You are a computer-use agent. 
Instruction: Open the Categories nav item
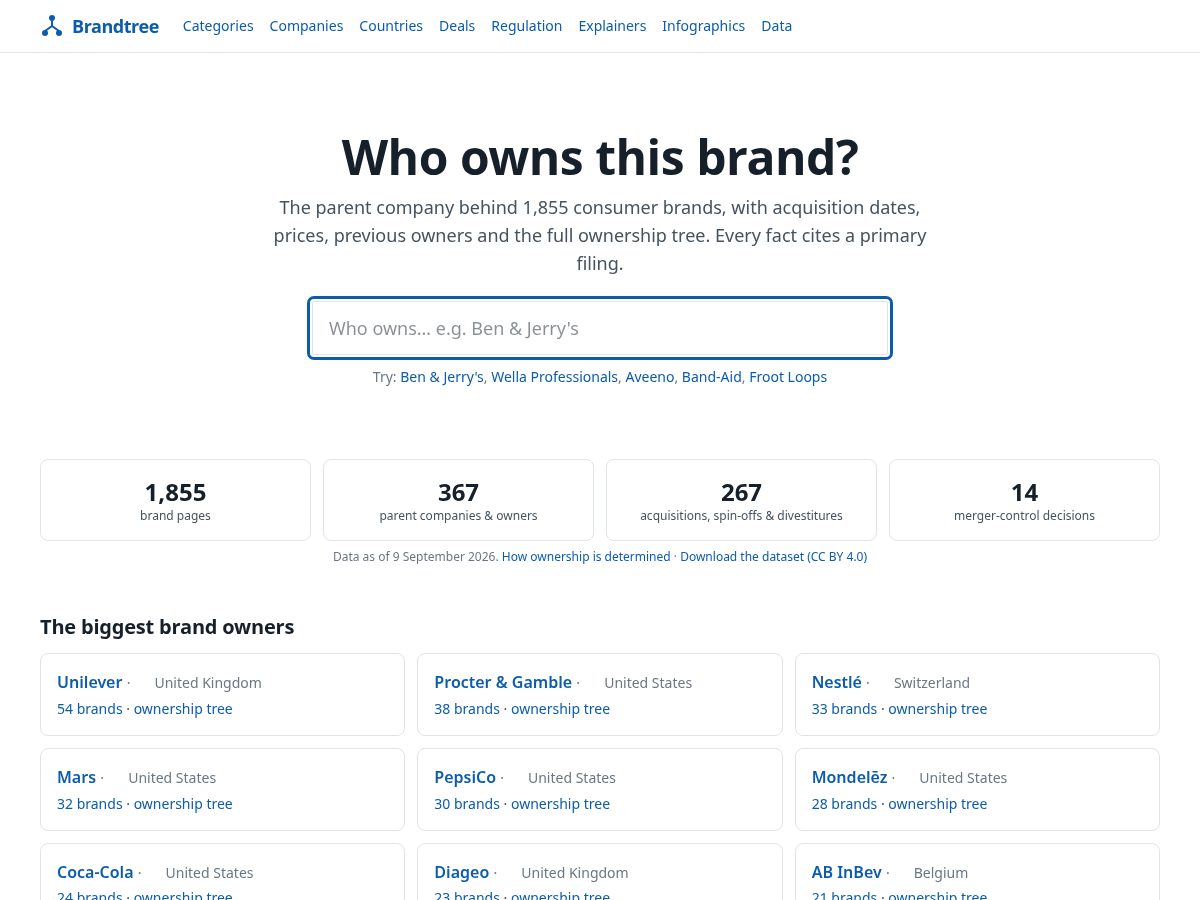point(218,26)
